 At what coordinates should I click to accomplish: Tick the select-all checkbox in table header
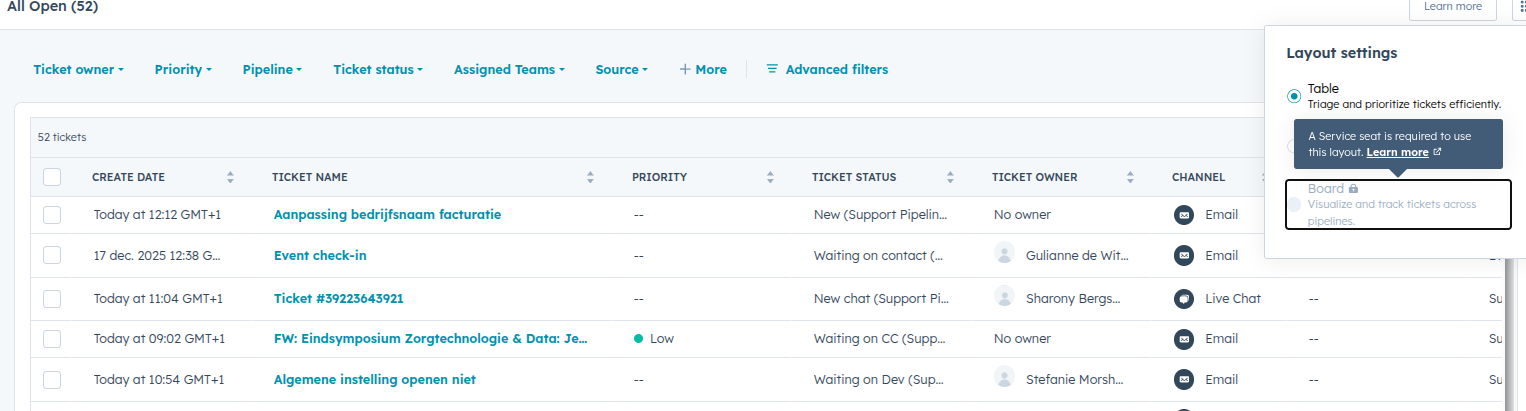pos(52,177)
